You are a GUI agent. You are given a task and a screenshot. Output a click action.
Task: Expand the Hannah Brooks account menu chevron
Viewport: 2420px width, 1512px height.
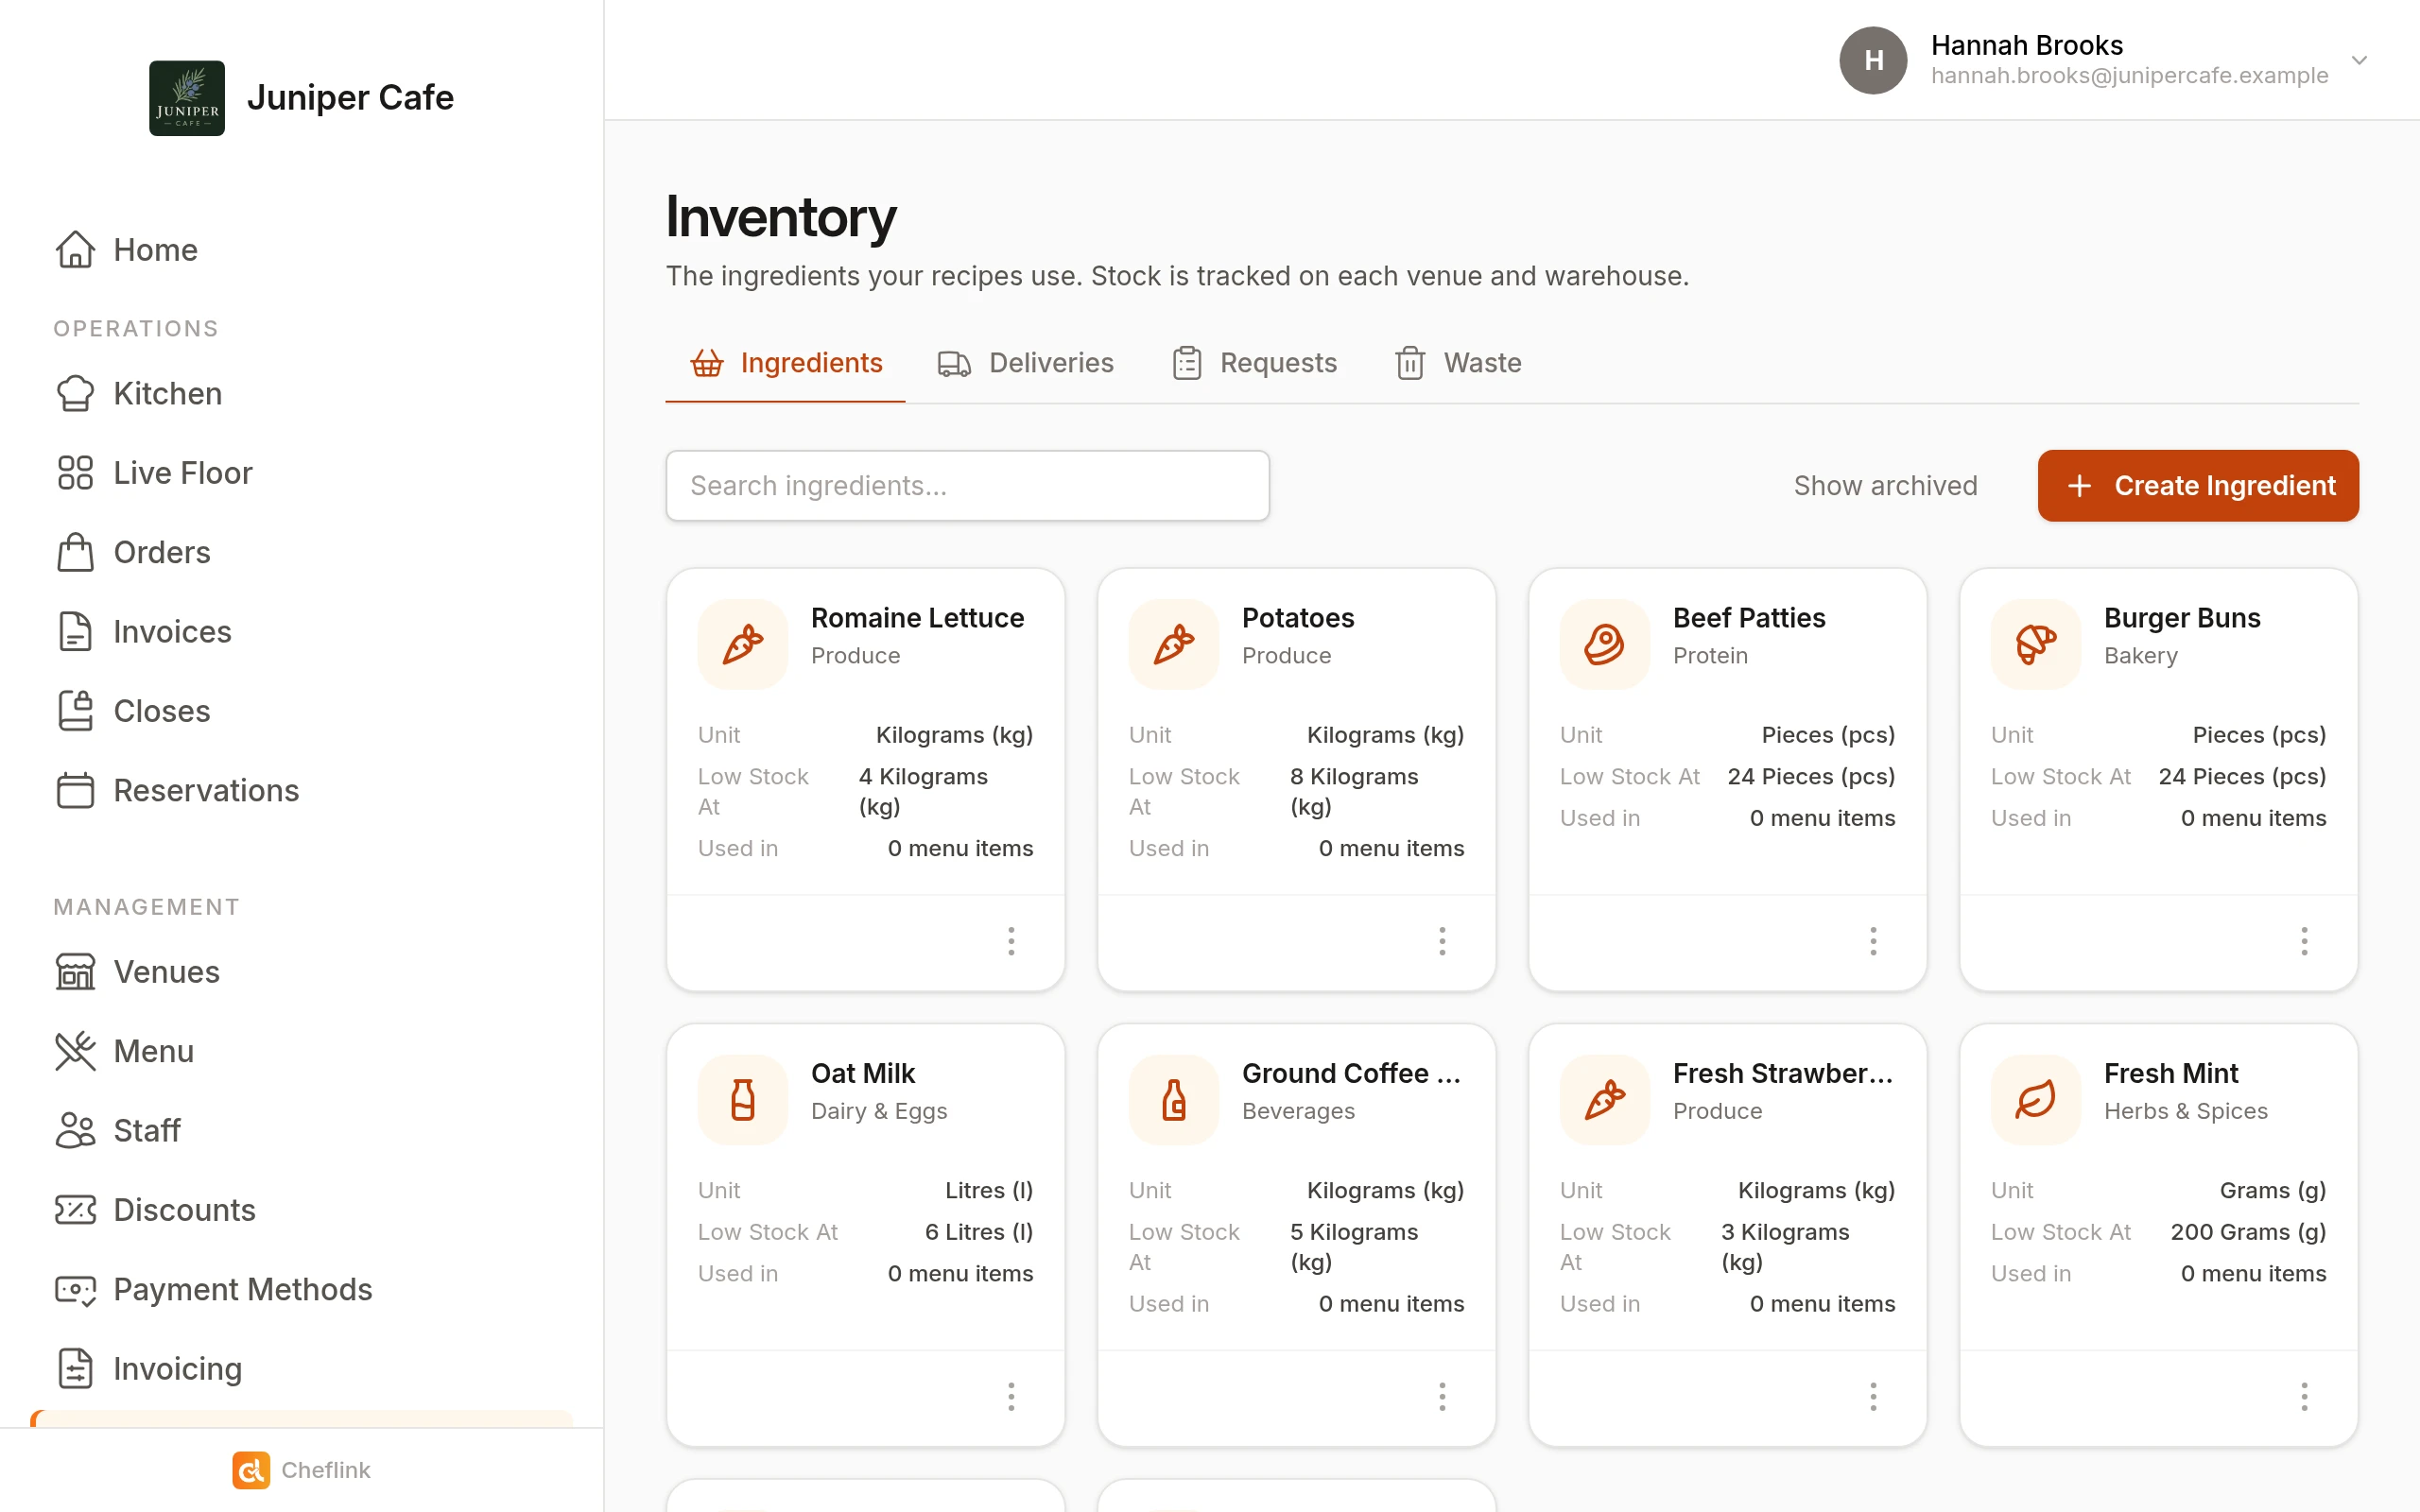2359,60
